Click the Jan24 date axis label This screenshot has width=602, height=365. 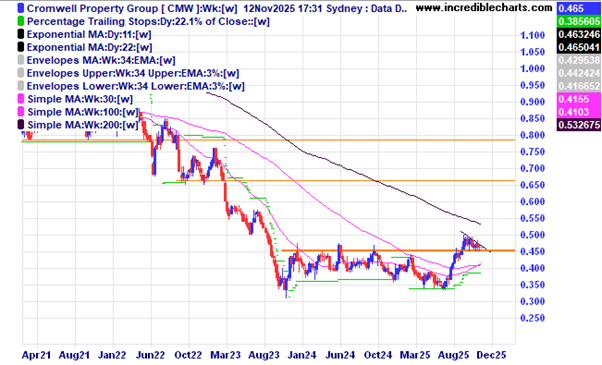pyautogui.click(x=302, y=355)
